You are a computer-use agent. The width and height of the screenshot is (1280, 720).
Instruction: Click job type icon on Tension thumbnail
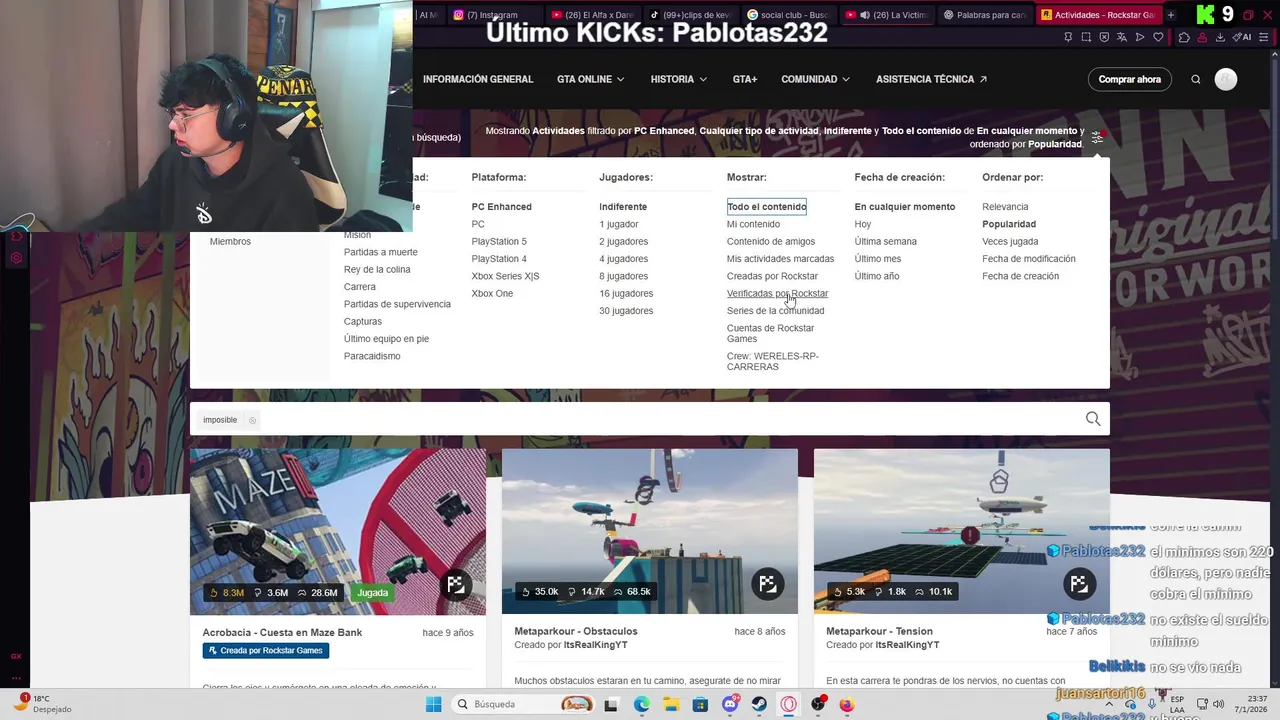click(1079, 584)
